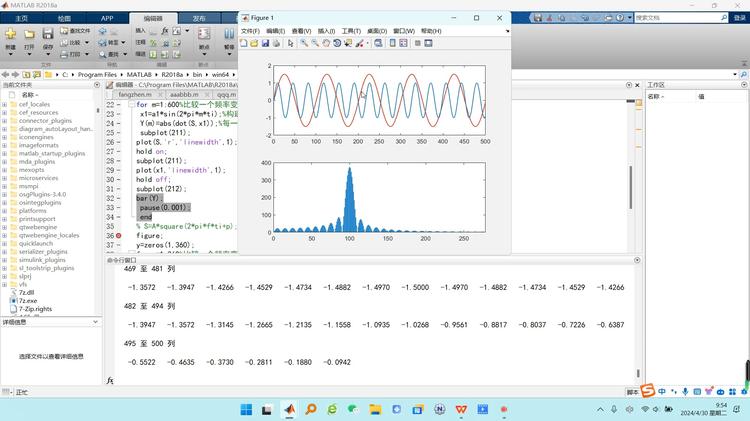Click New Figure icon in Figure 1 toolbar

click(x=243, y=43)
